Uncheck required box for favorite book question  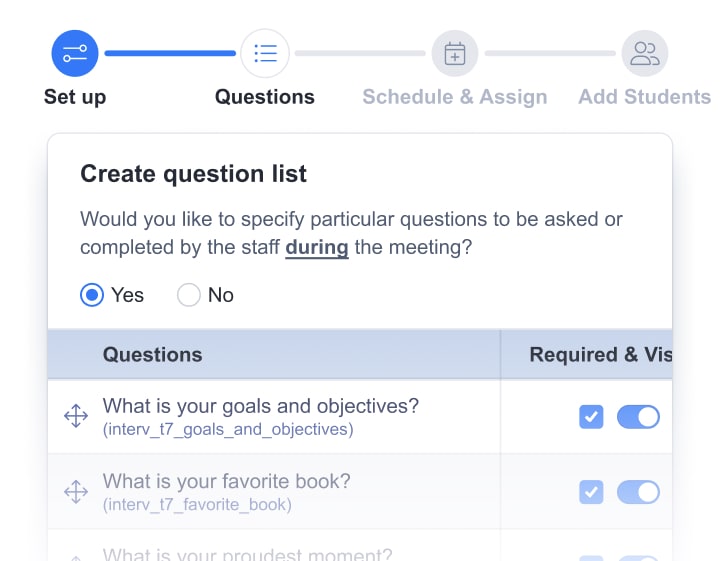click(x=591, y=492)
